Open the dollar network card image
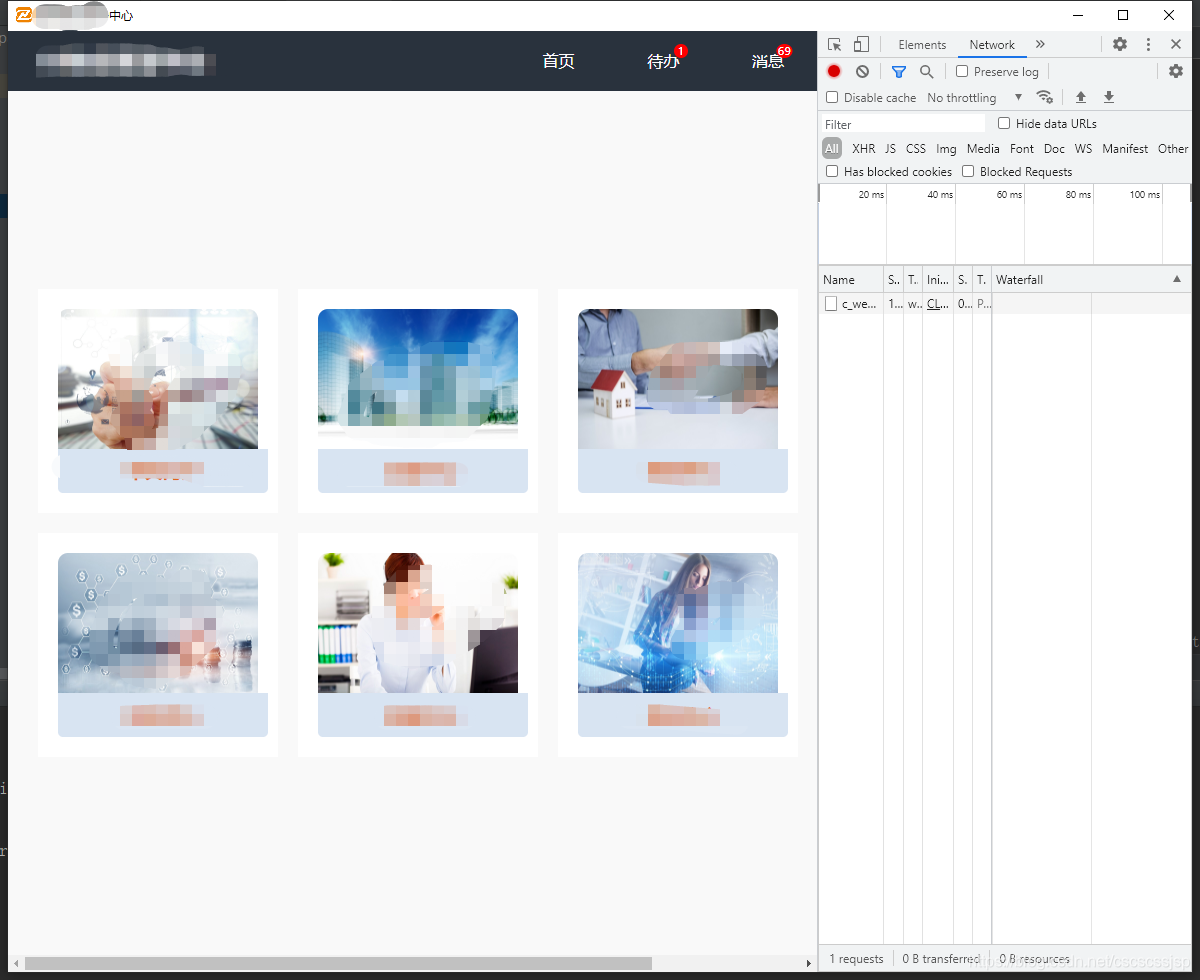The width and height of the screenshot is (1200, 980). pyautogui.click(x=158, y=623)
